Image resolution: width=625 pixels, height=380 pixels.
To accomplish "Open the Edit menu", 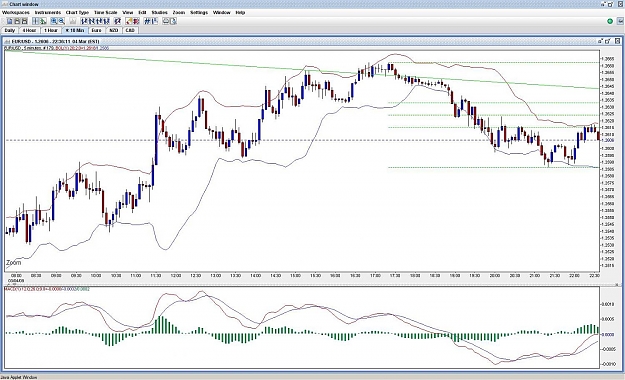I will point(142,12).
